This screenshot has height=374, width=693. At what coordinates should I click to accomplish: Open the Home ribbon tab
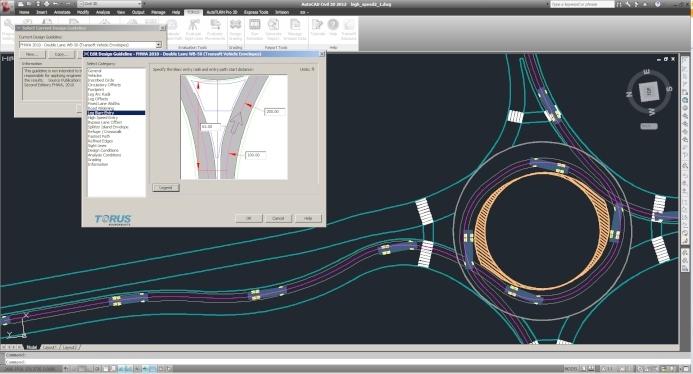(24, 12)
